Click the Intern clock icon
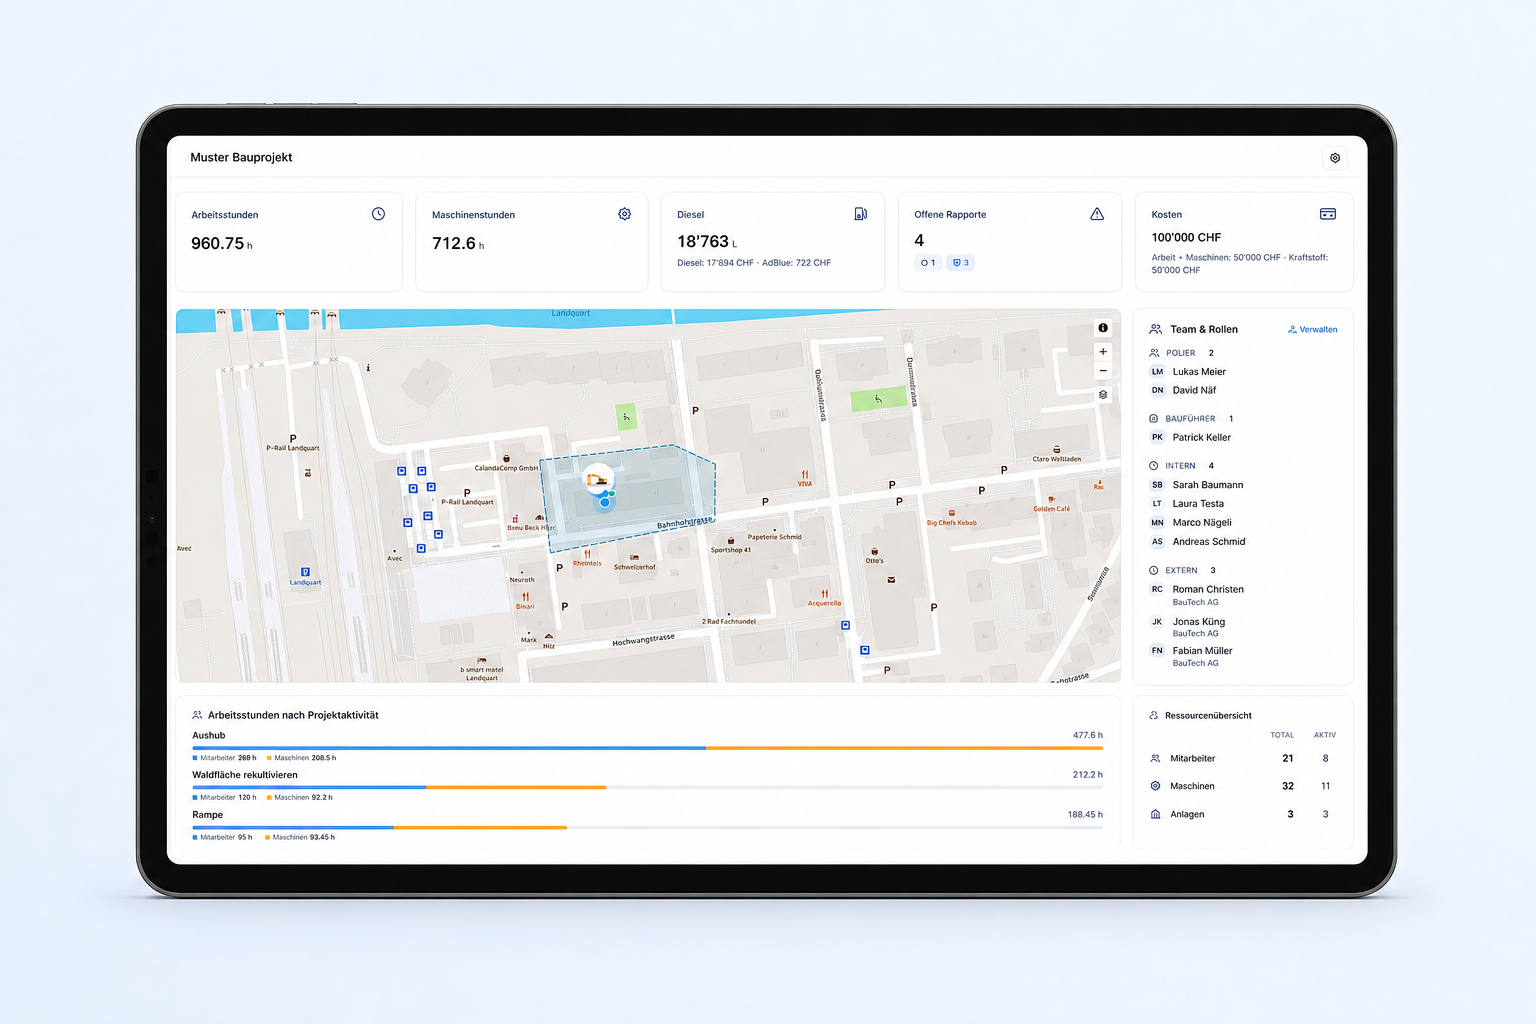This screenshot has height=1024, width=1536. 1154,466
